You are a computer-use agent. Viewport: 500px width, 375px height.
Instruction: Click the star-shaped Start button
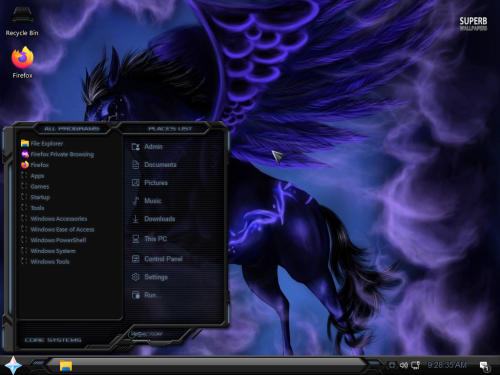point(13,365)
